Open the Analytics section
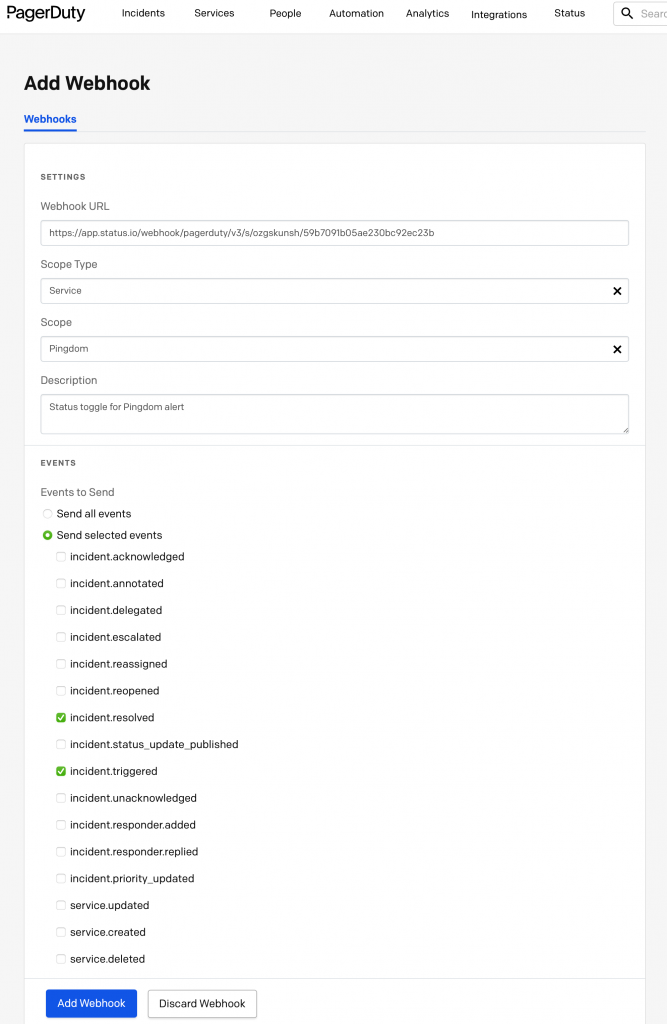Viewport: 667px width, 1024px height. [427, 13]
